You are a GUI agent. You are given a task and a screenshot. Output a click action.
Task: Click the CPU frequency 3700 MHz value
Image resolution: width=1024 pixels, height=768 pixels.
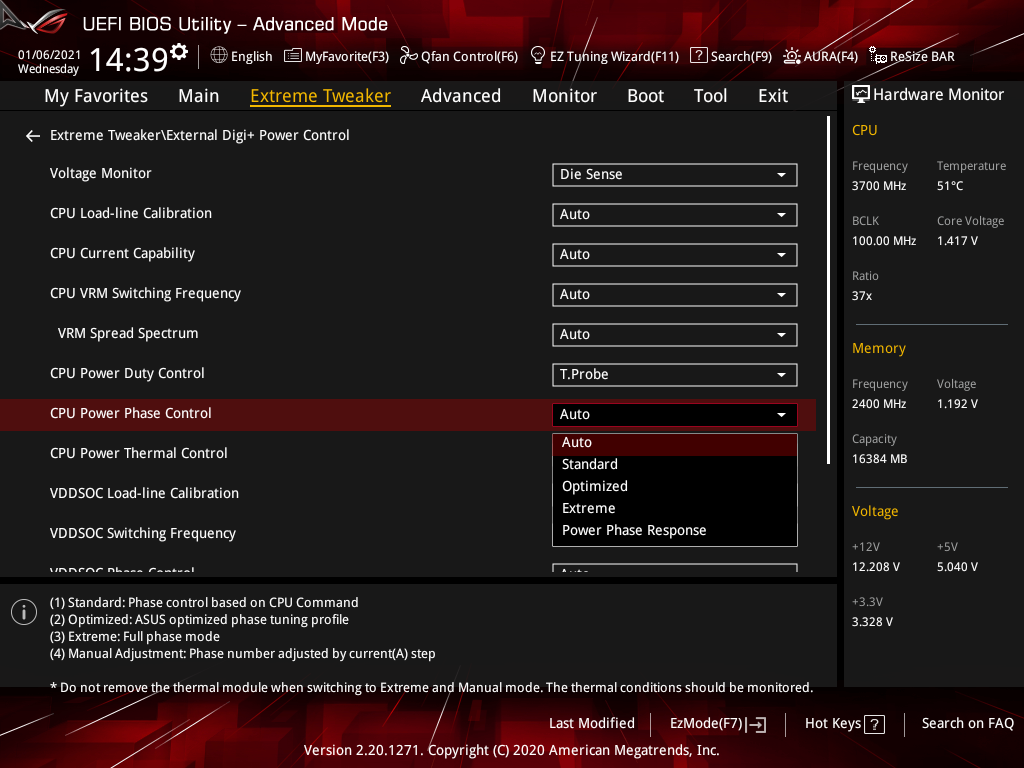point(878,186)
